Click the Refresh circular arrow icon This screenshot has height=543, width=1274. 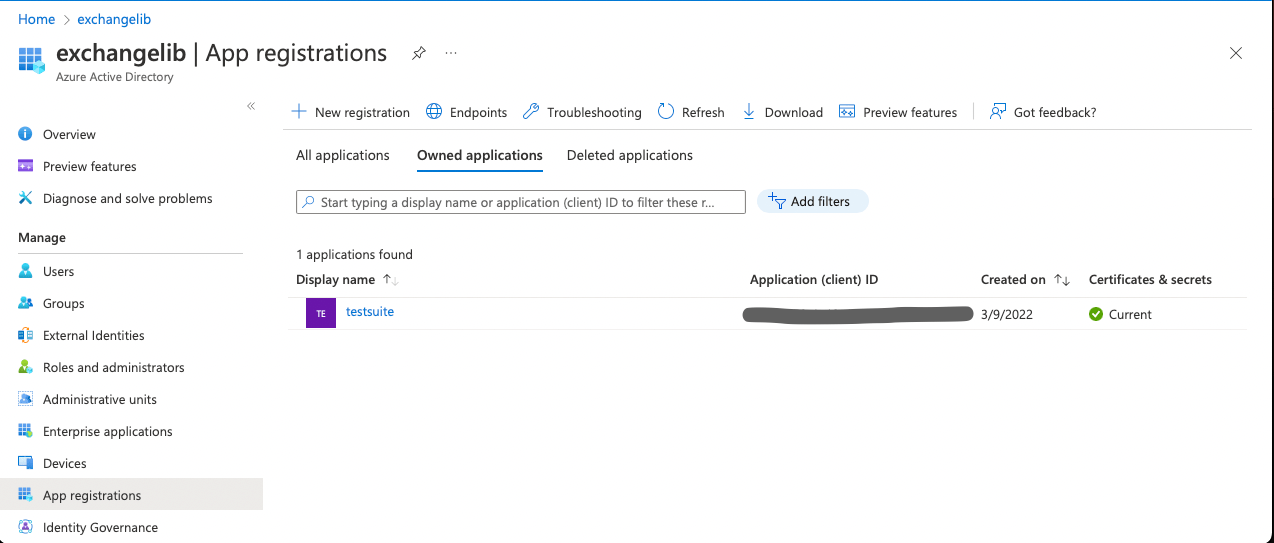tap(666, 112)
